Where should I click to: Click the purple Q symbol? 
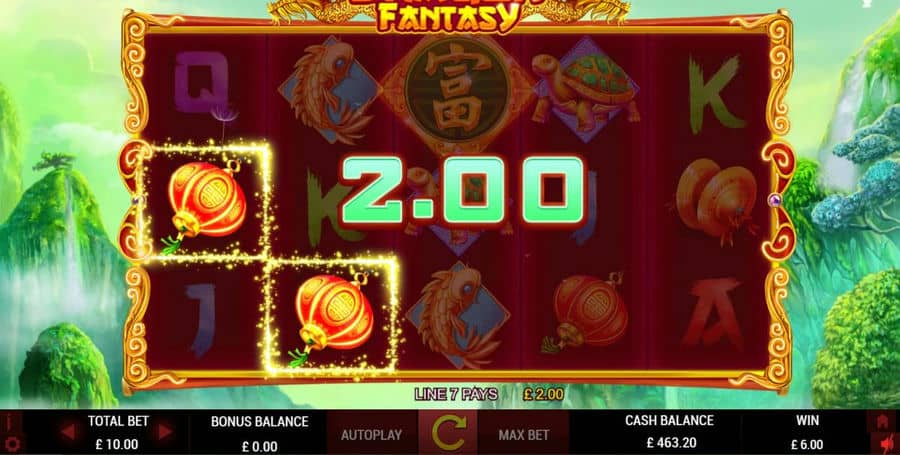tap(199, 80)
